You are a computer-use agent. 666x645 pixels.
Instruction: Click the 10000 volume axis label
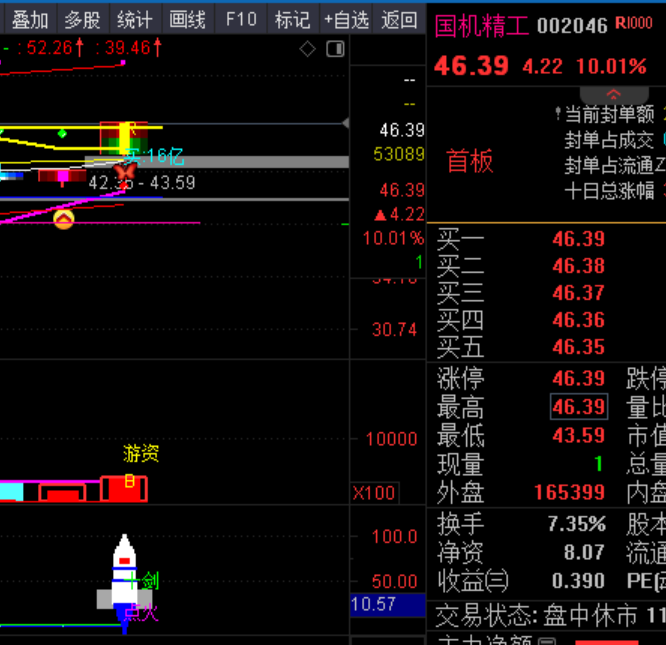(x=392, y=439)
